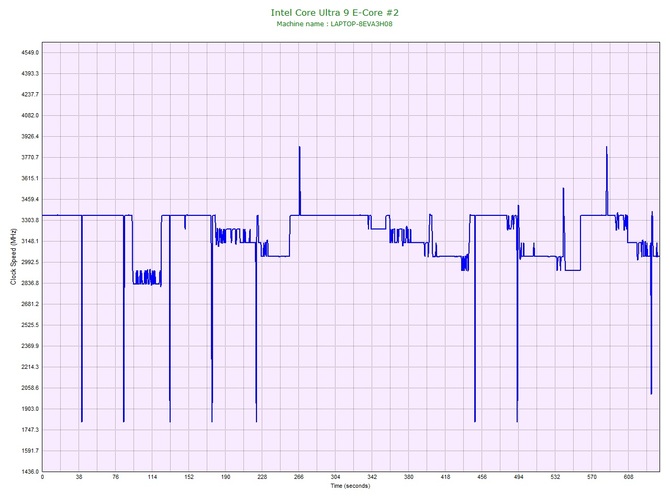Click the 570 tick on the time axis

pyautogui.click(x=592, y=477)
